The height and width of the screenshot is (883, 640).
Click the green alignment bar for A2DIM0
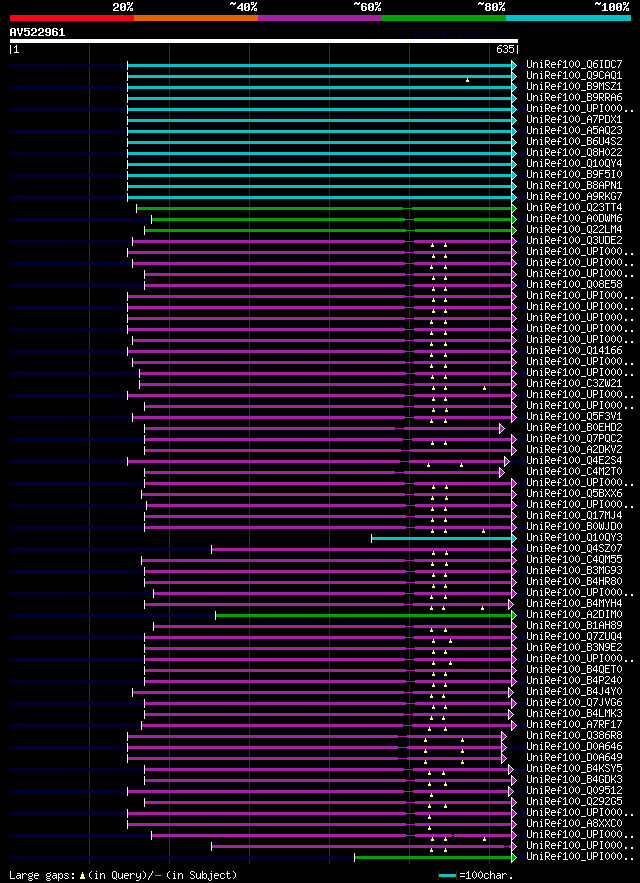[363, 615]
